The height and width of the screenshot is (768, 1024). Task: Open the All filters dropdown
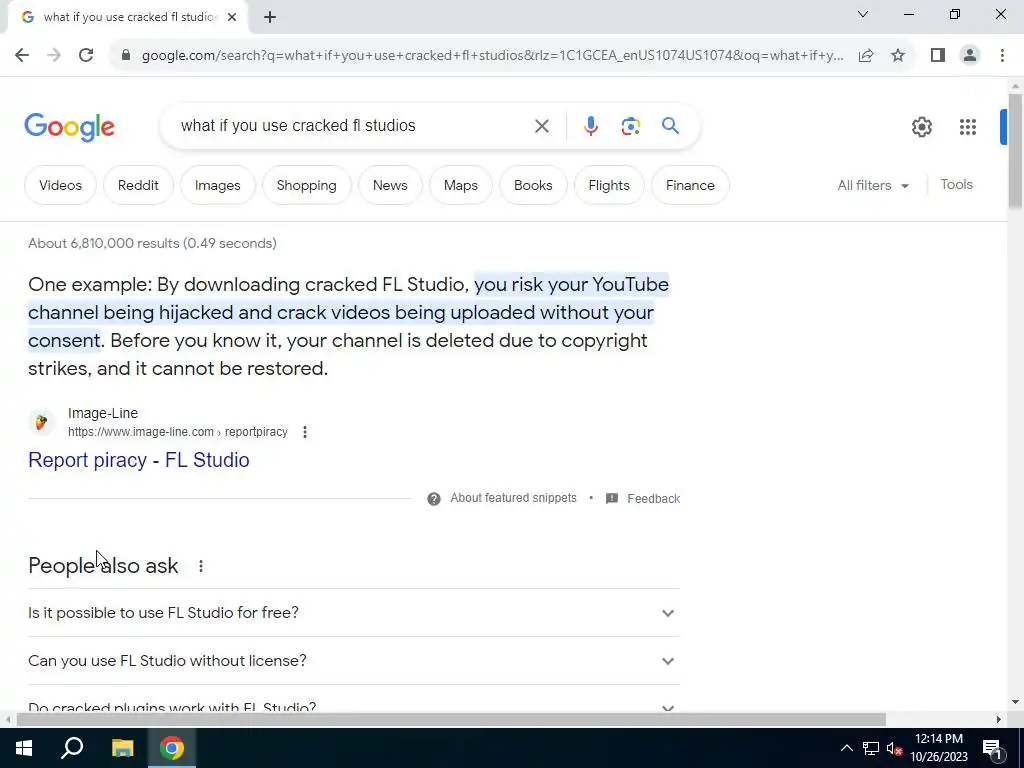pos(873,185)
